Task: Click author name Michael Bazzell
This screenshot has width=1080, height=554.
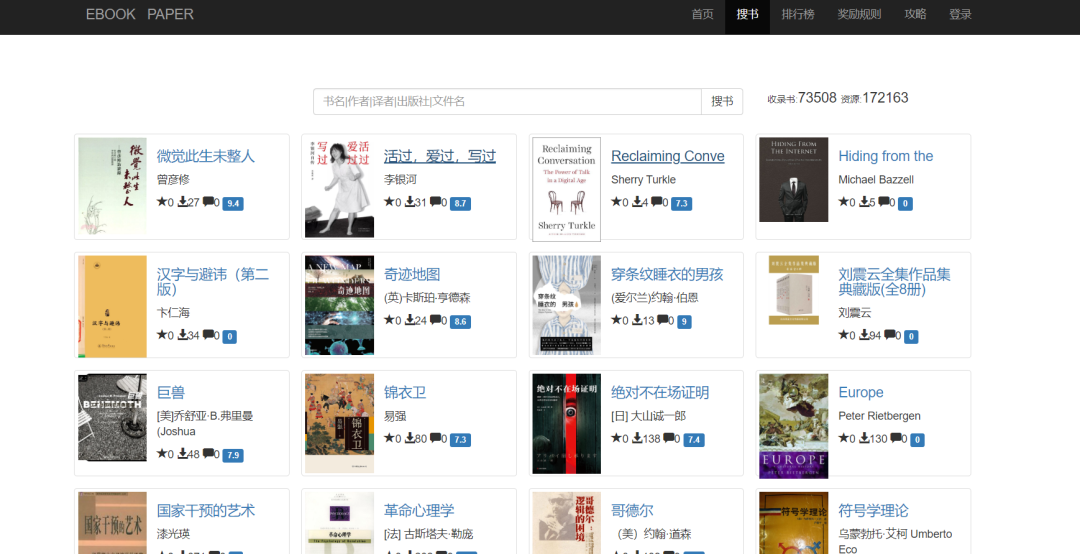Action: click(876, 180)
